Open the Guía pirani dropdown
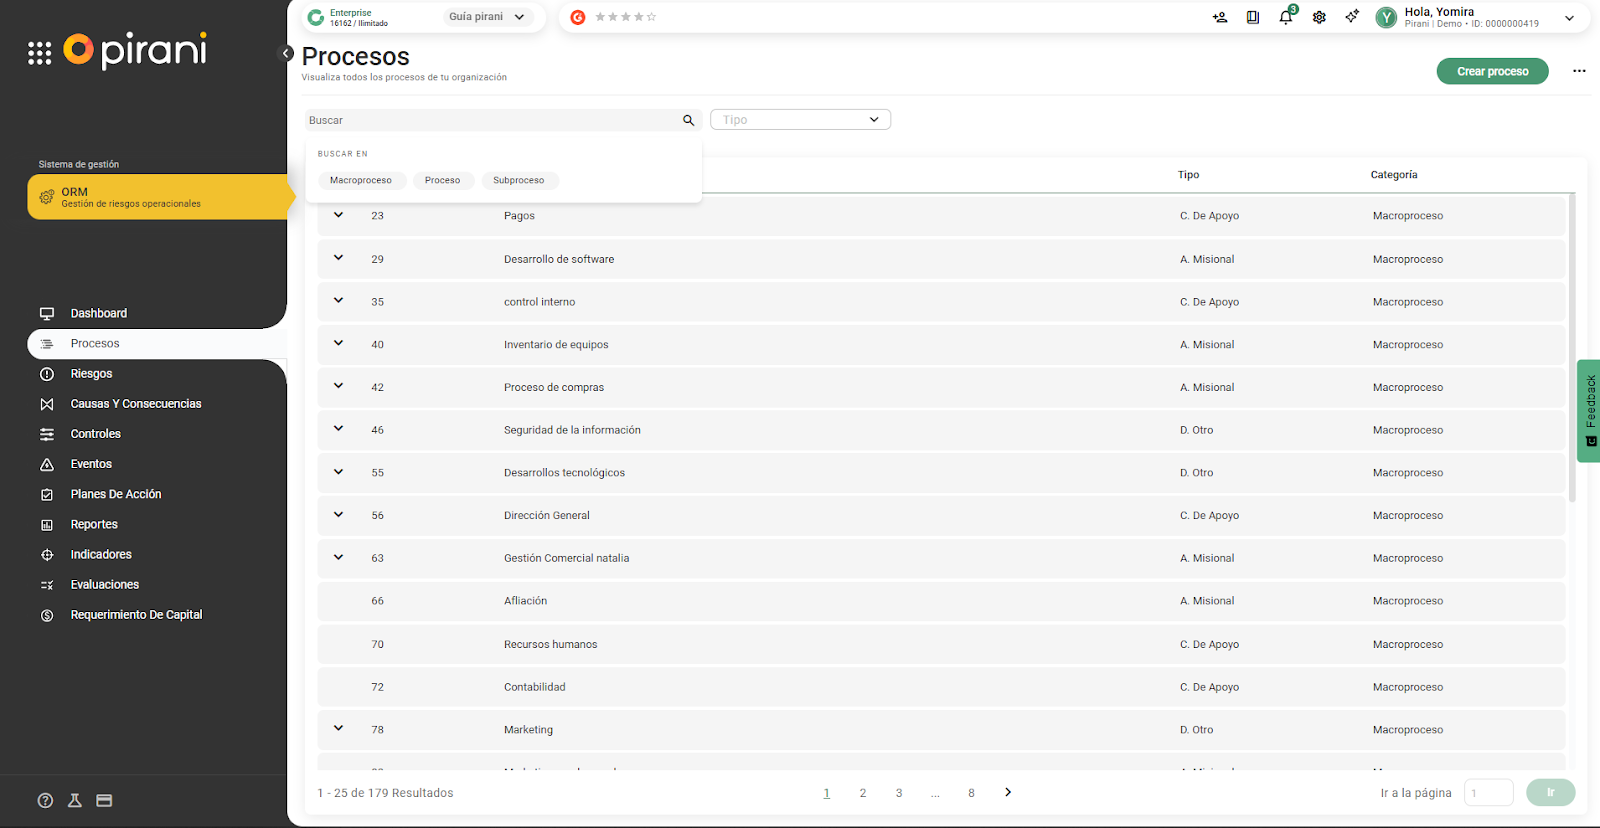 click(x=487, y=17)
